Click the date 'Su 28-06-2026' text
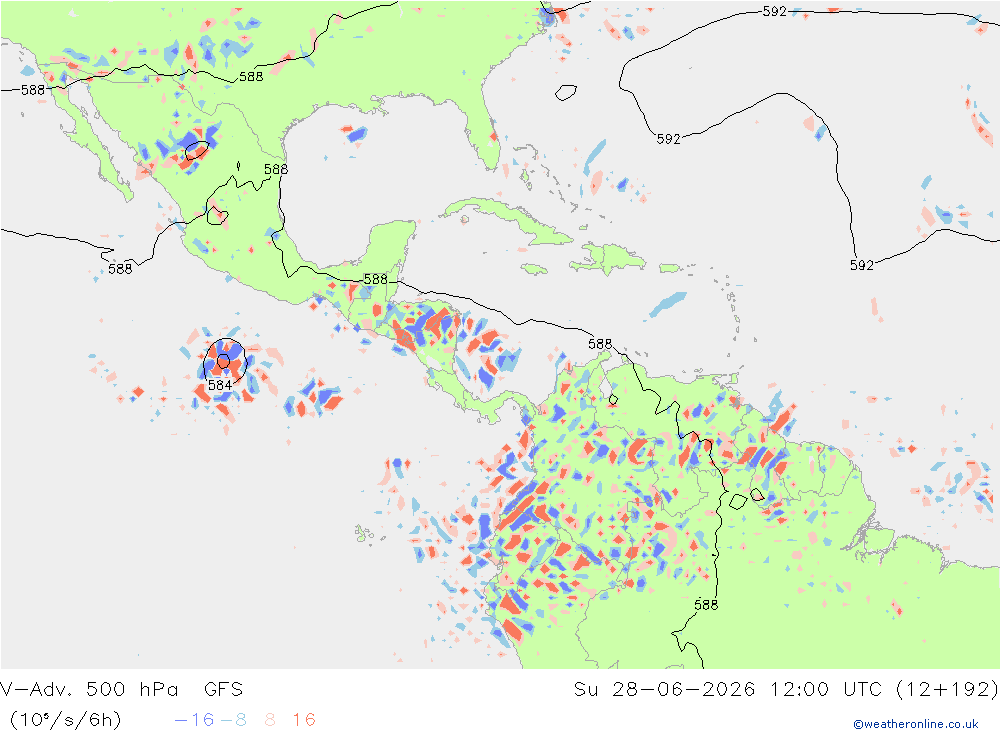The height and width of the screenshot is (733, 1000). [664, 689]
